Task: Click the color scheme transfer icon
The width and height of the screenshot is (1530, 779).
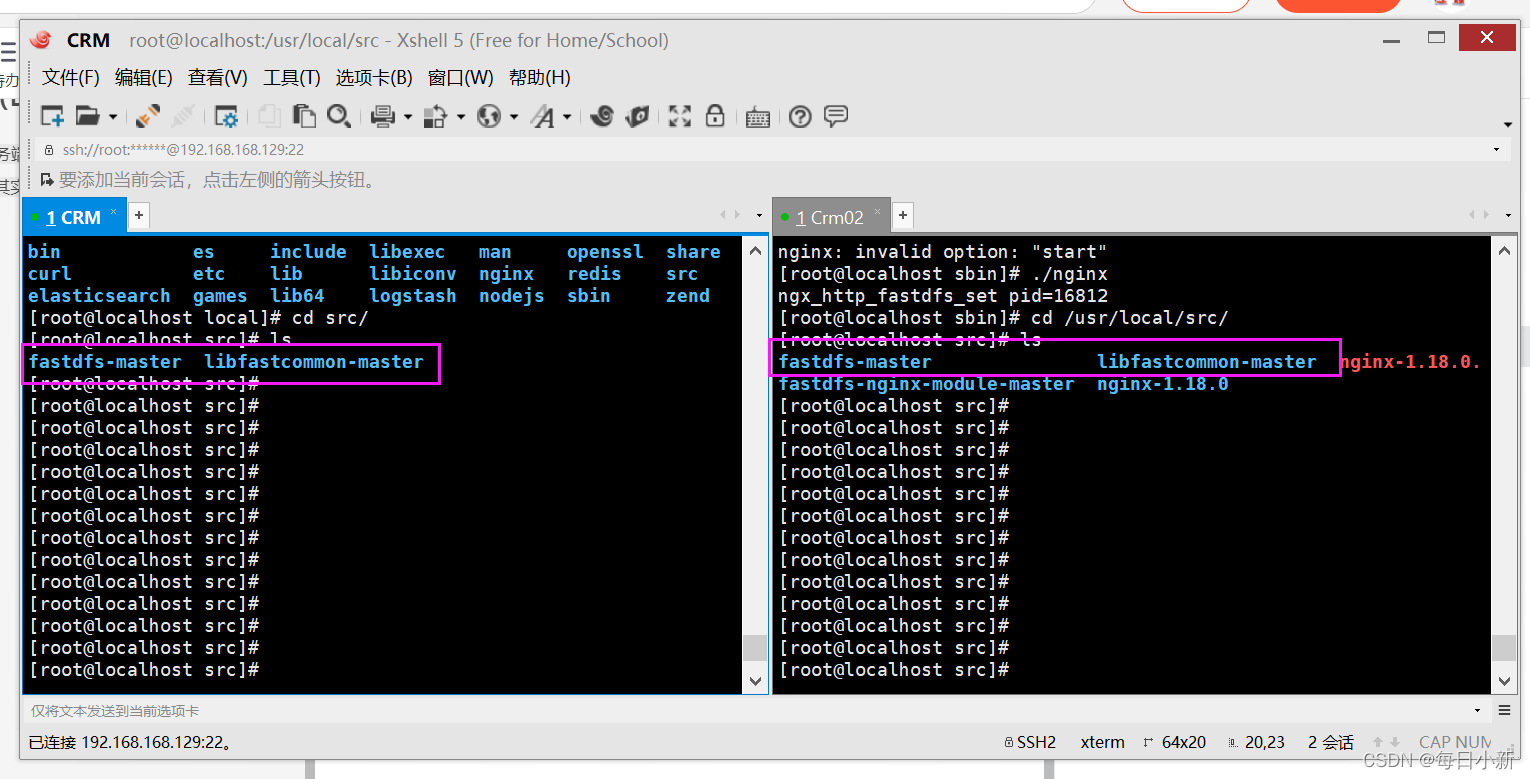Action: [x=435, y=116]
